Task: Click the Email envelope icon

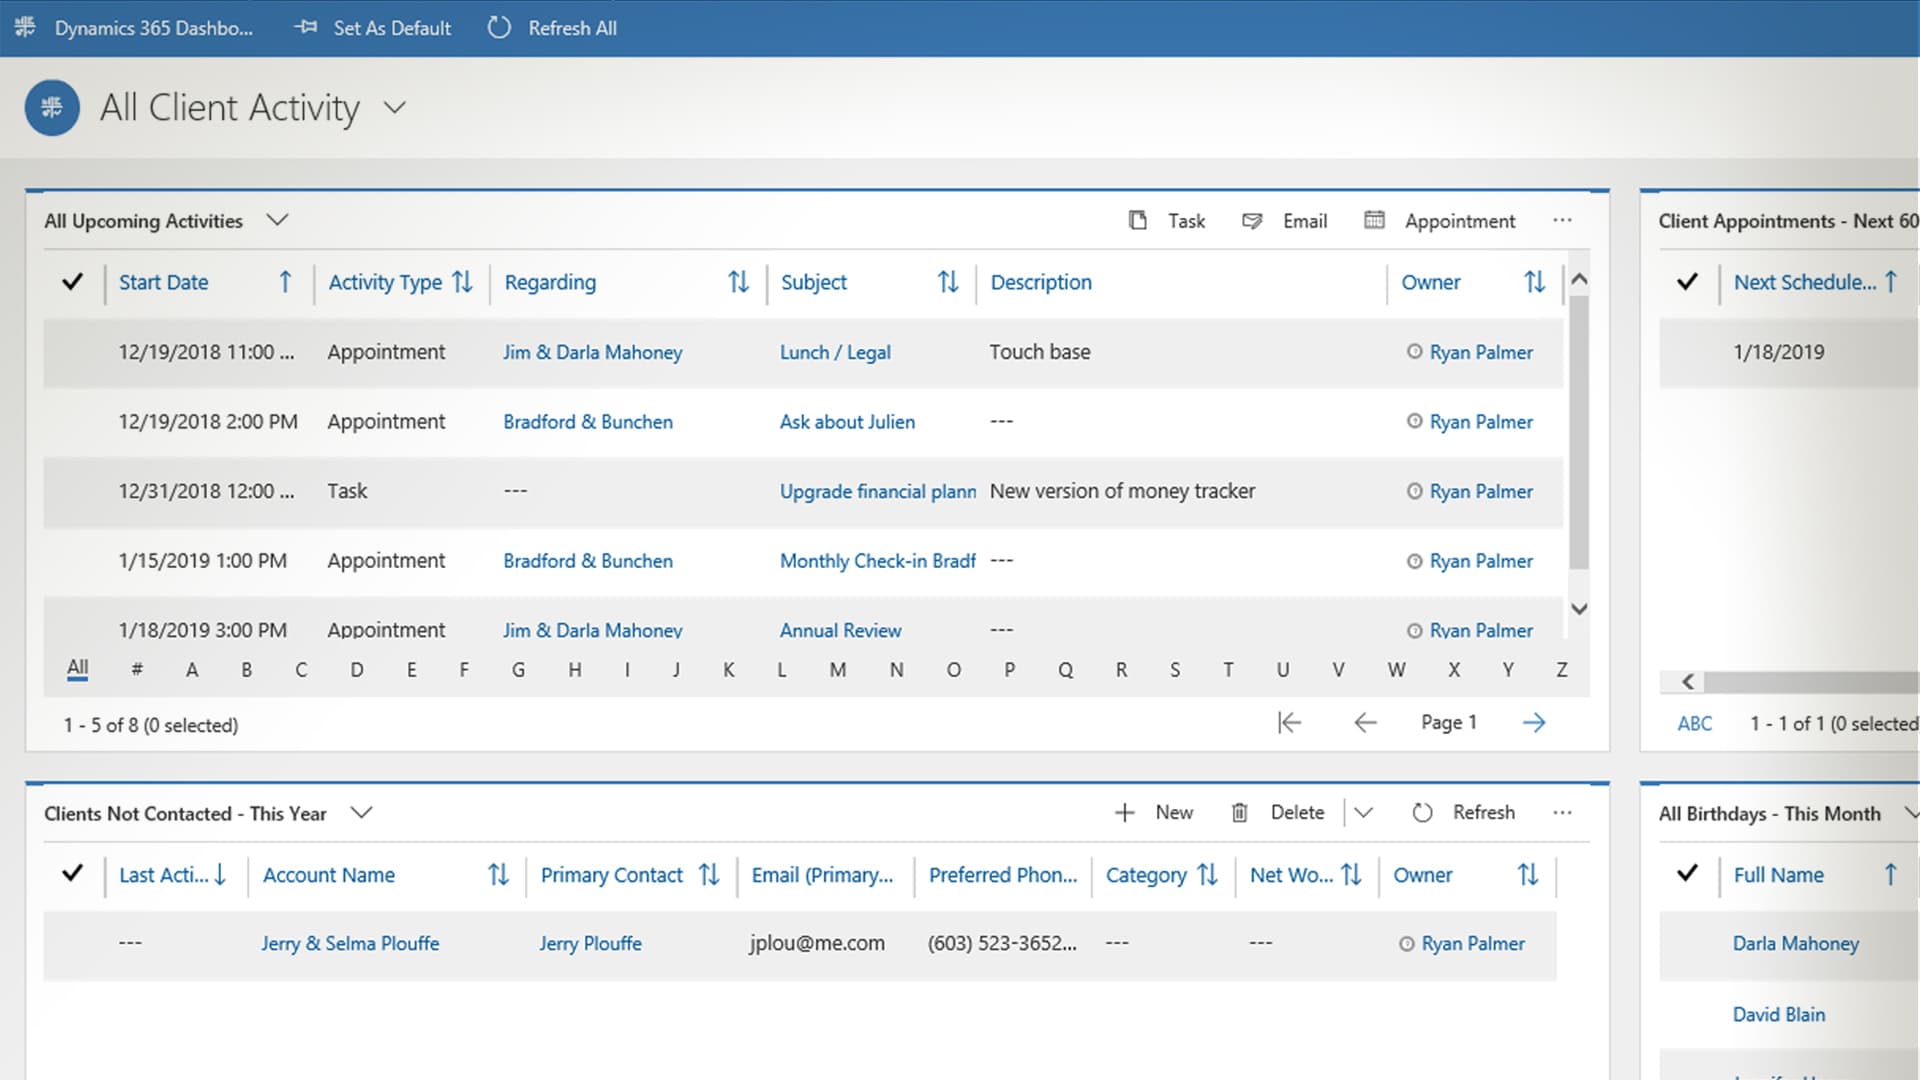Action: (1251, 220)
